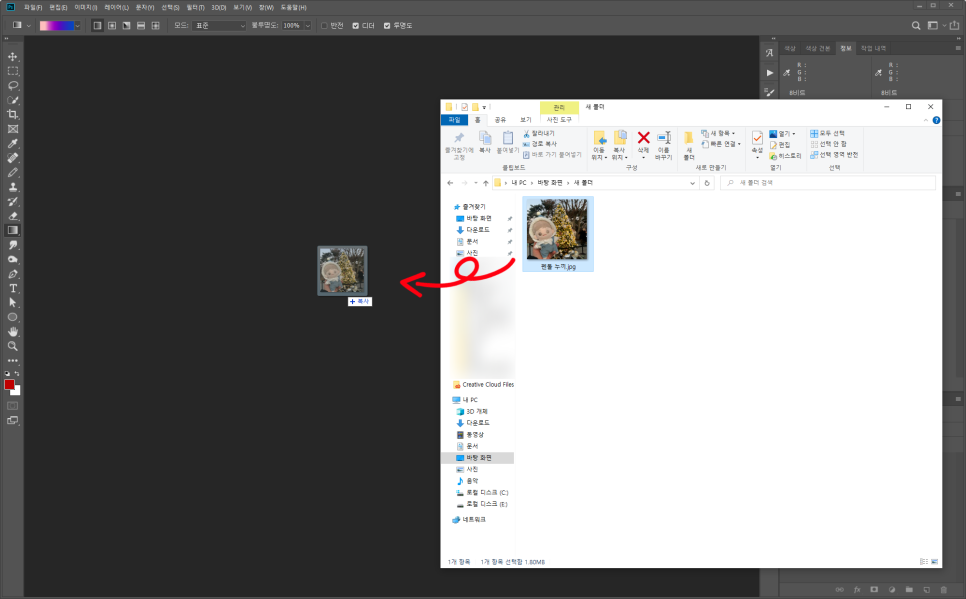Select the Move tool in Photoshop toolbar
The height and width of the screenshot is (599, 966).
click(x=13, y=57)
